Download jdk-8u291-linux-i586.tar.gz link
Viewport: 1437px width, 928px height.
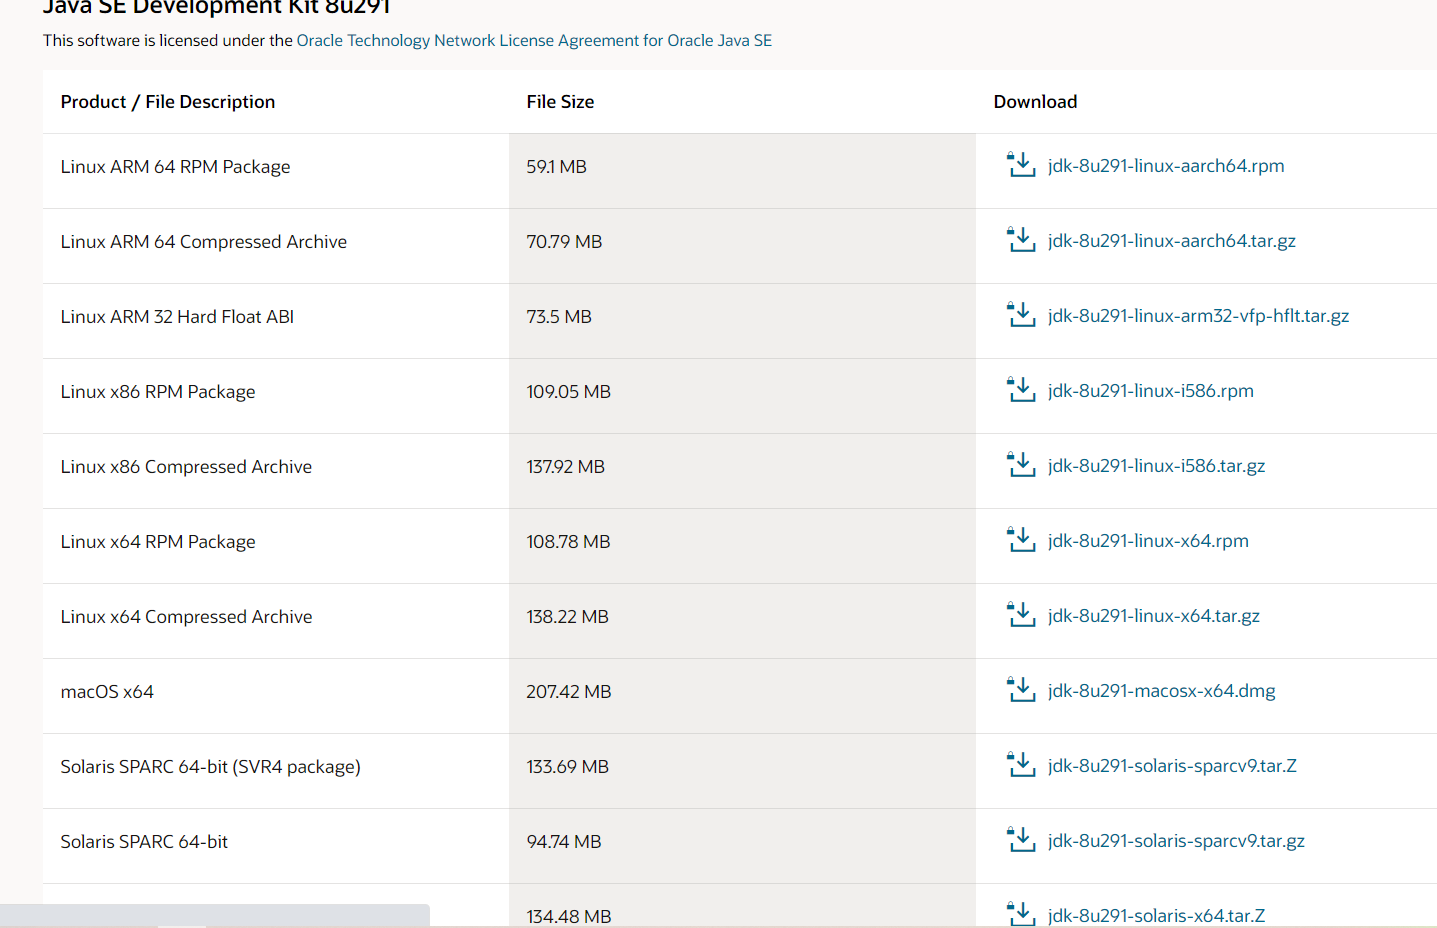[1156, 466]
